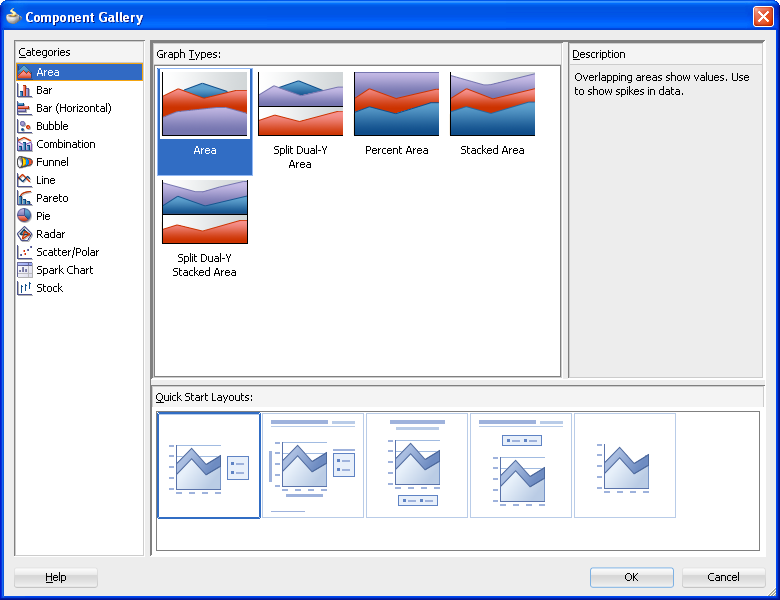Click the 'Scatter/Polar' label text
The width and height of the screenshot is (780, 600).
[x=68, y=252]
